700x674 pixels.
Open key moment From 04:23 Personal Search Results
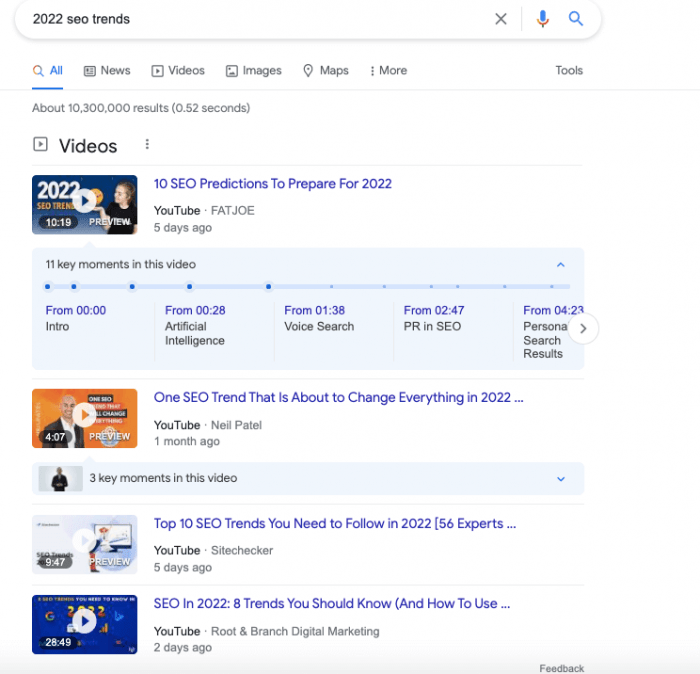(553, 332)
